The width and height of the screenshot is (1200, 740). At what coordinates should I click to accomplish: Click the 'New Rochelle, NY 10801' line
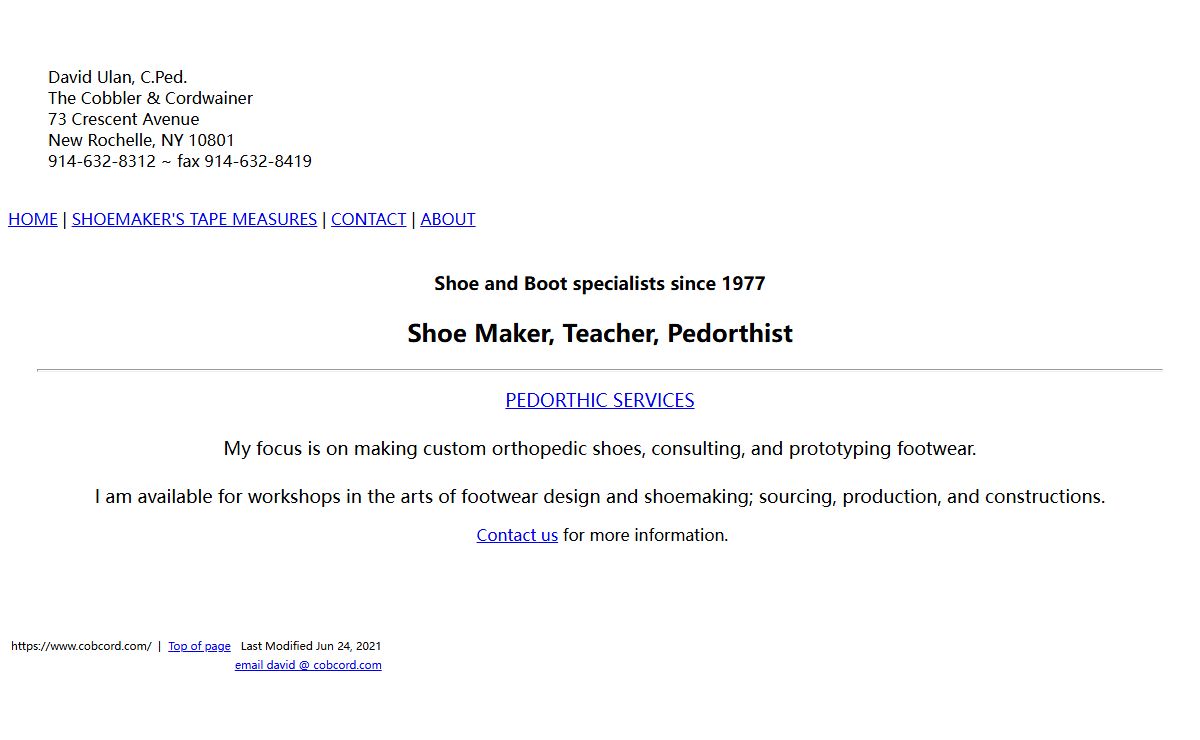[141, 140]
